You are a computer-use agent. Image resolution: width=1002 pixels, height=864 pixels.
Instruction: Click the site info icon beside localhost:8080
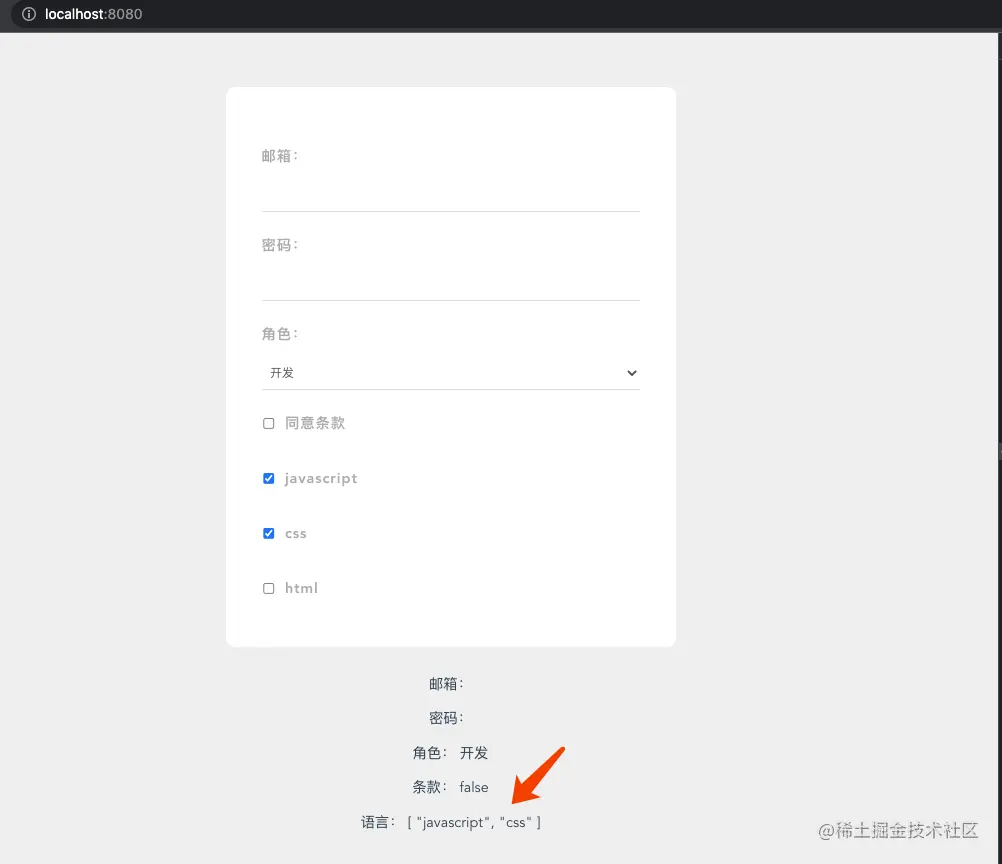[29, 14]
